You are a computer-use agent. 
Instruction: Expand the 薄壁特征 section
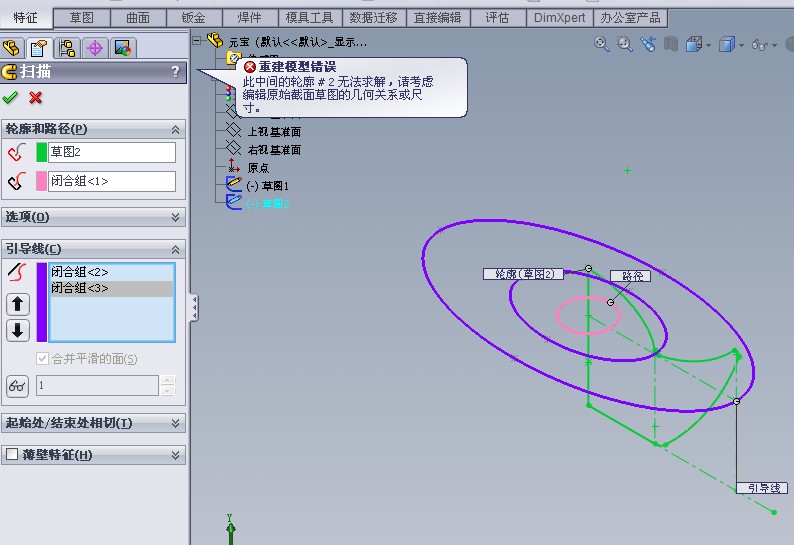pyautogui.click(x=175, y=455)
